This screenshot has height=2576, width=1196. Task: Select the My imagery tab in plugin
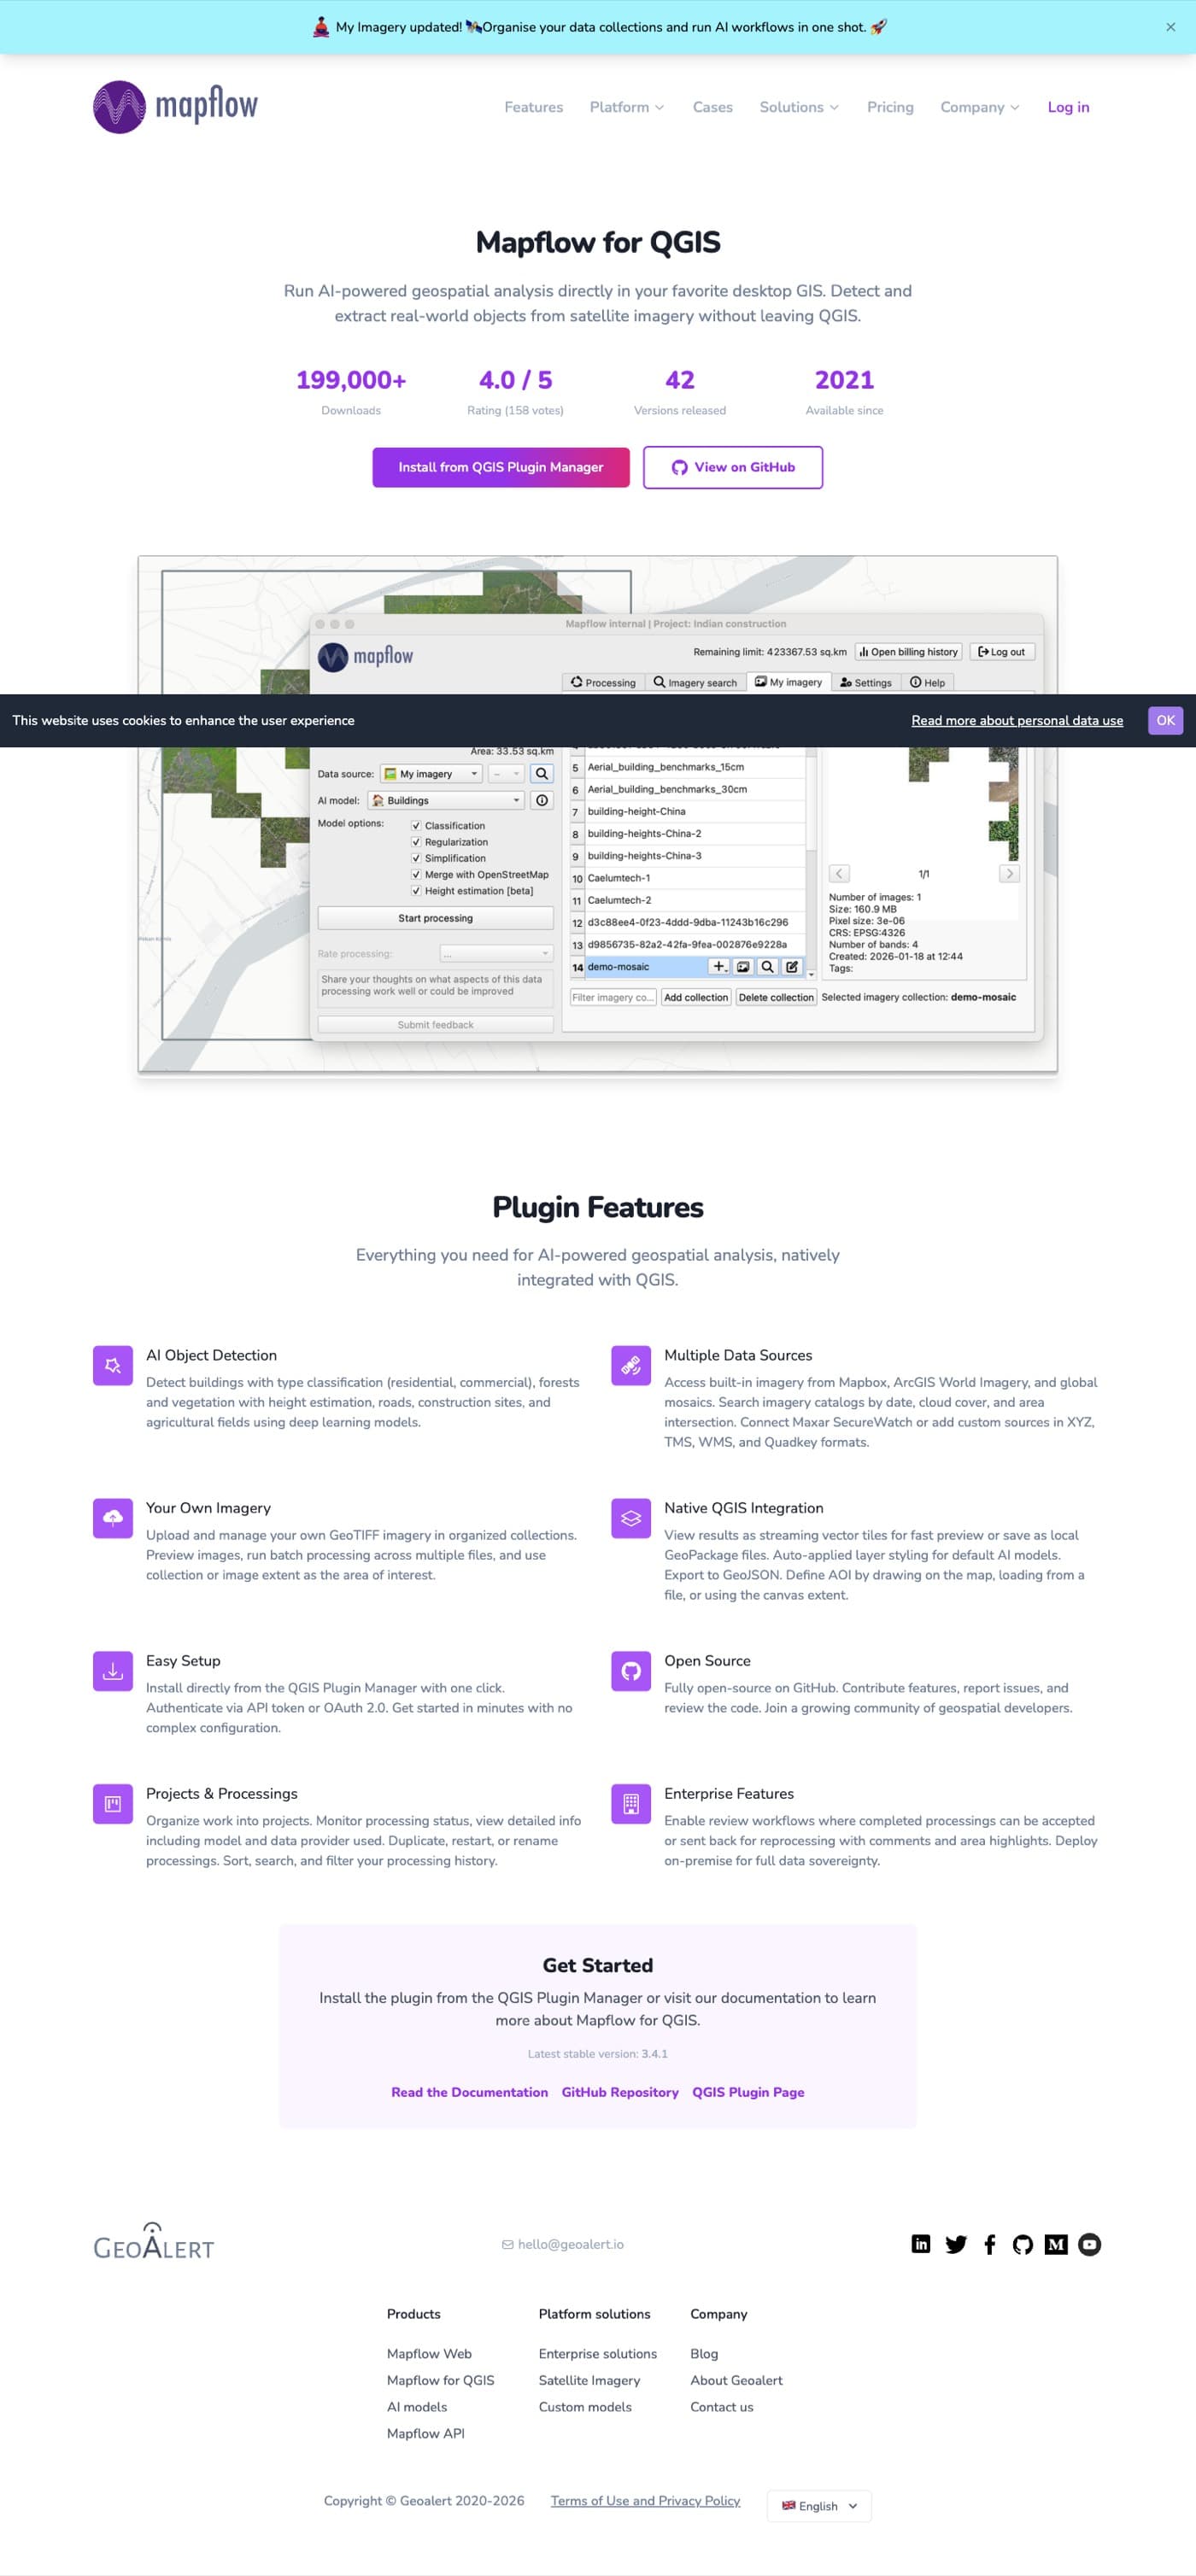789,682
